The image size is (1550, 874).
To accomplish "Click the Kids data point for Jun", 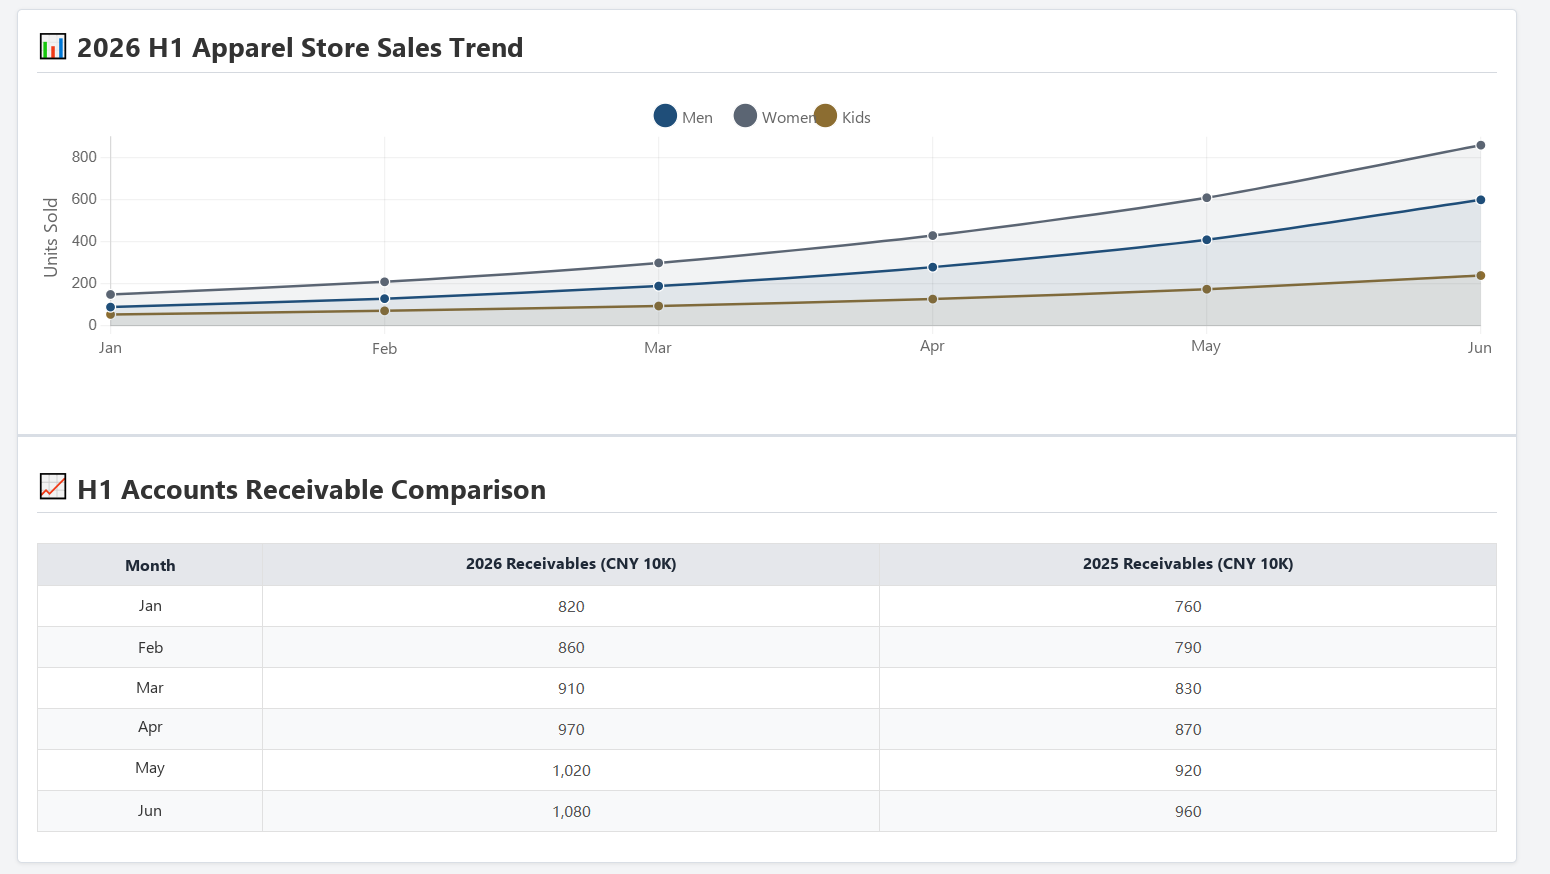I will point(1480,276).
